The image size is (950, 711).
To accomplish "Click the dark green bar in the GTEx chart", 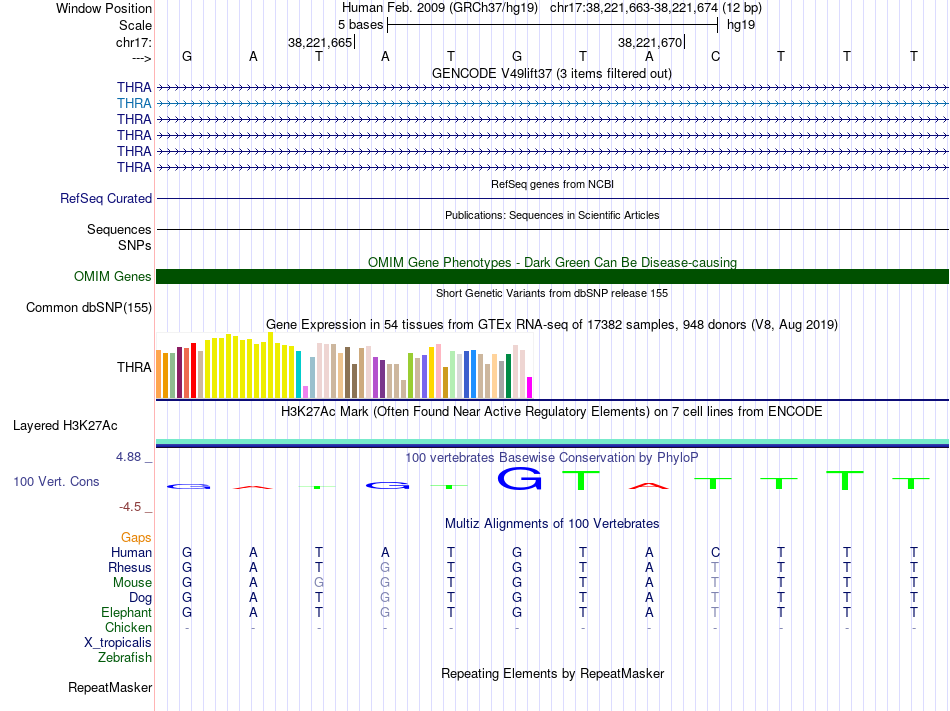I will point(508,376).
